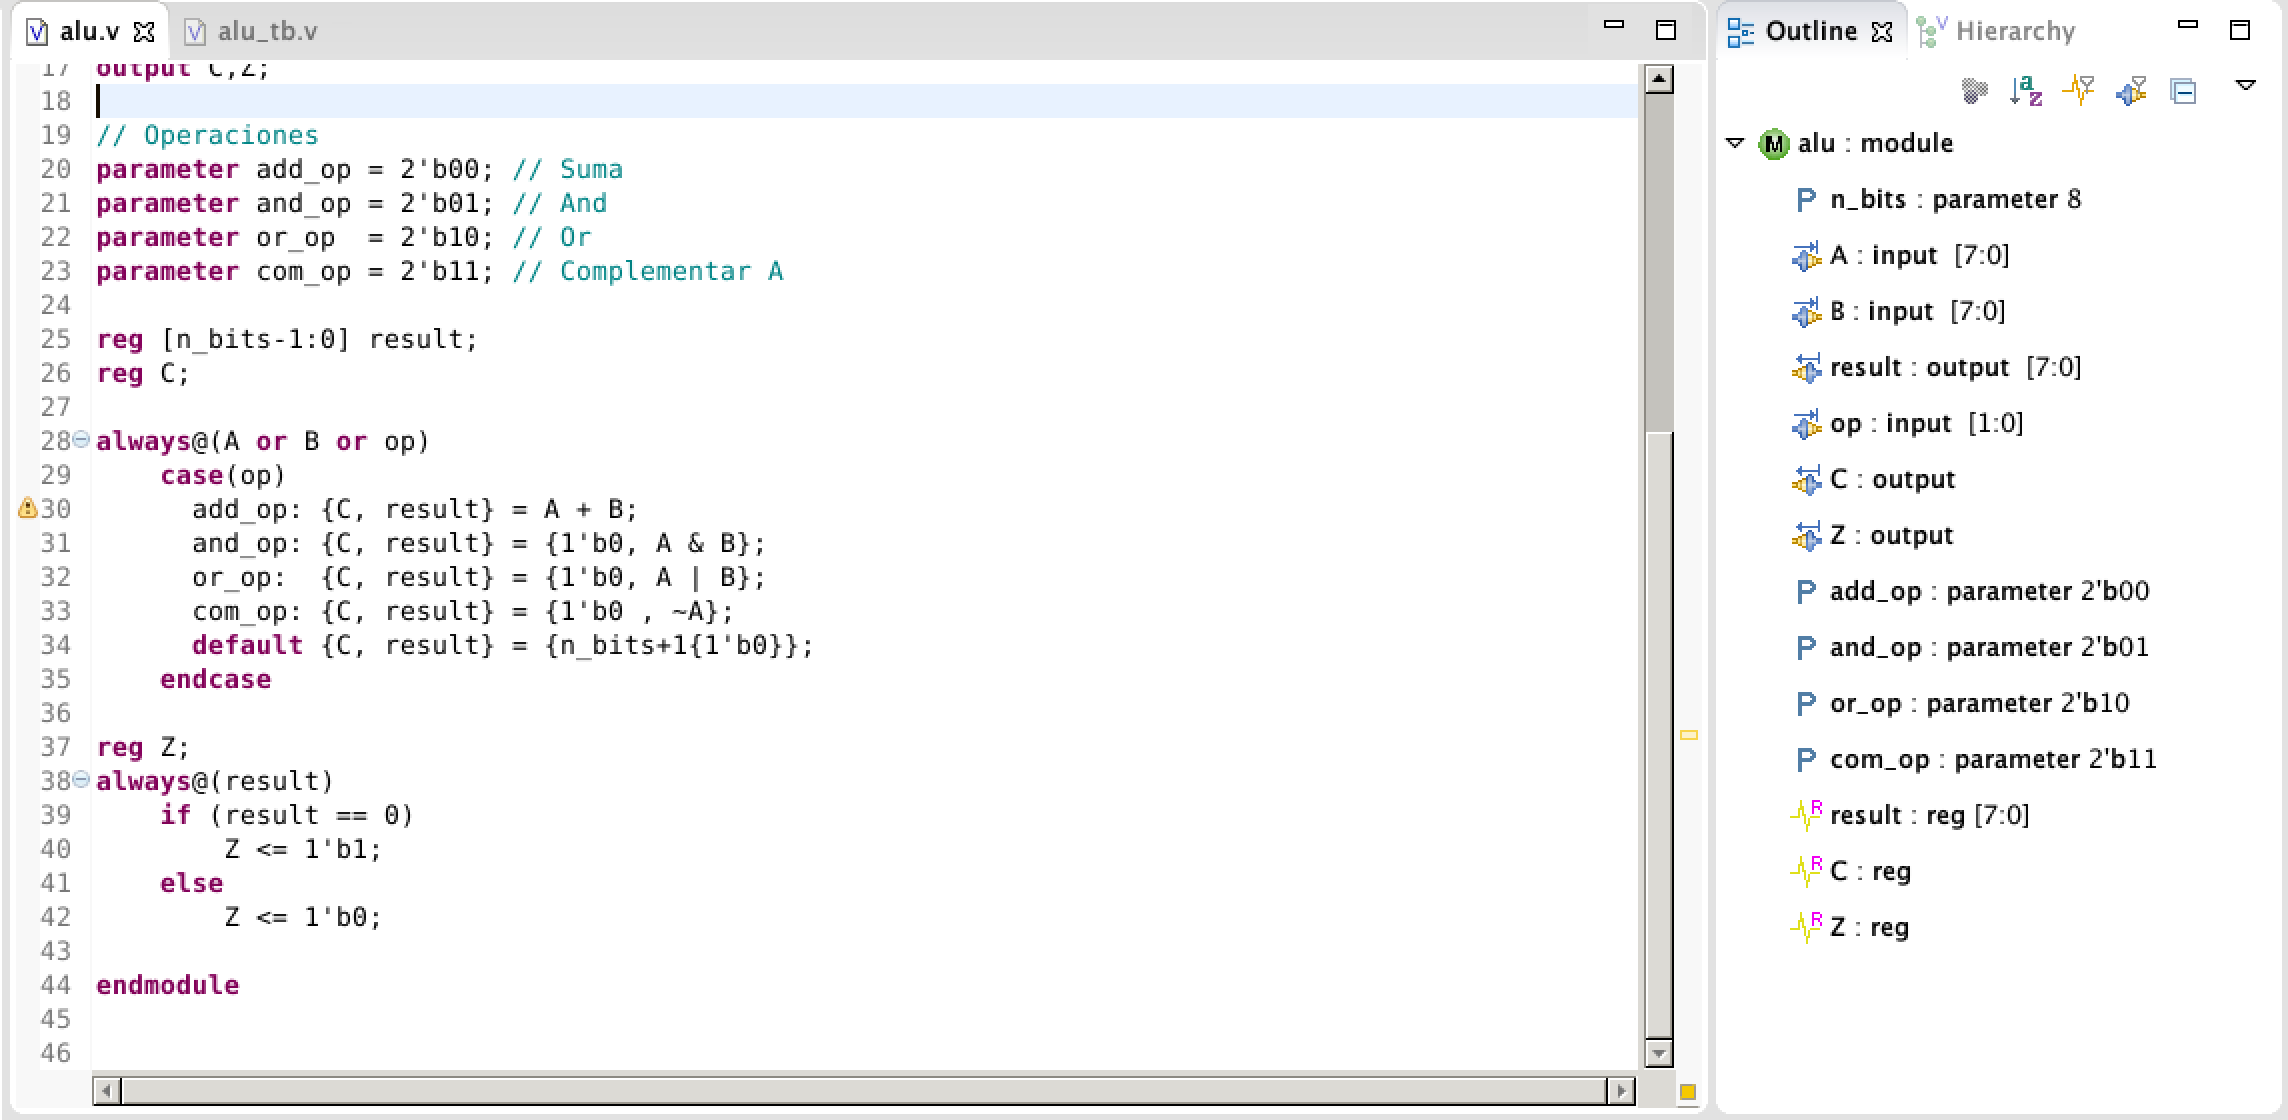The height and width of the screenshot is (1120, 2288).
Task: Select n_bits parameter in the outline
Action: pyautogui.click(x=1954, y=199)
